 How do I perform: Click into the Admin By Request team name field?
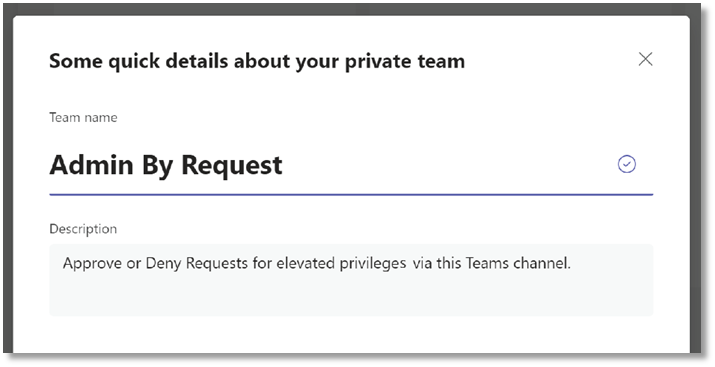click(351, 165)
